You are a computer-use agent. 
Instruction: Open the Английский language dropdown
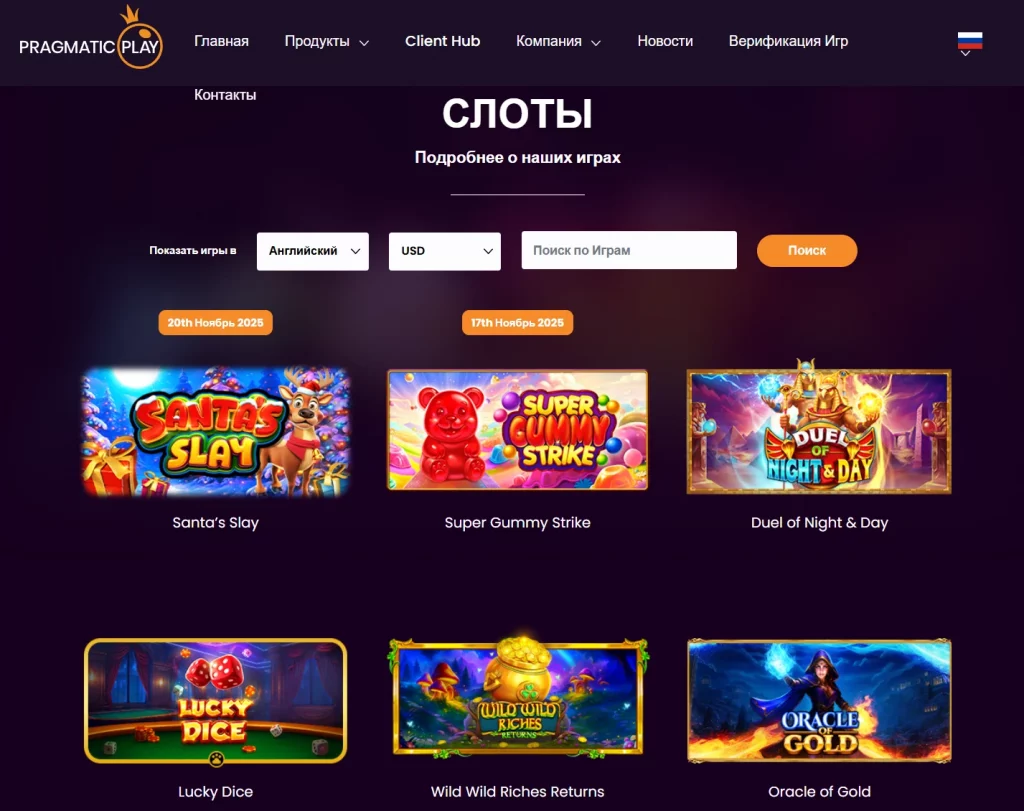313,251
